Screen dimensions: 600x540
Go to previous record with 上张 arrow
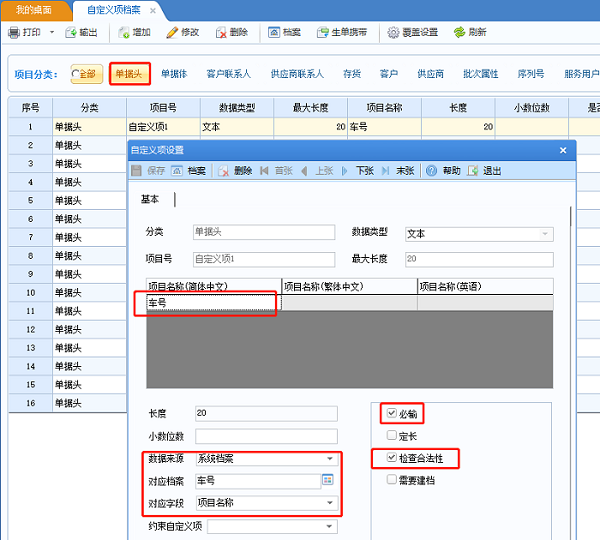[305, 171]
